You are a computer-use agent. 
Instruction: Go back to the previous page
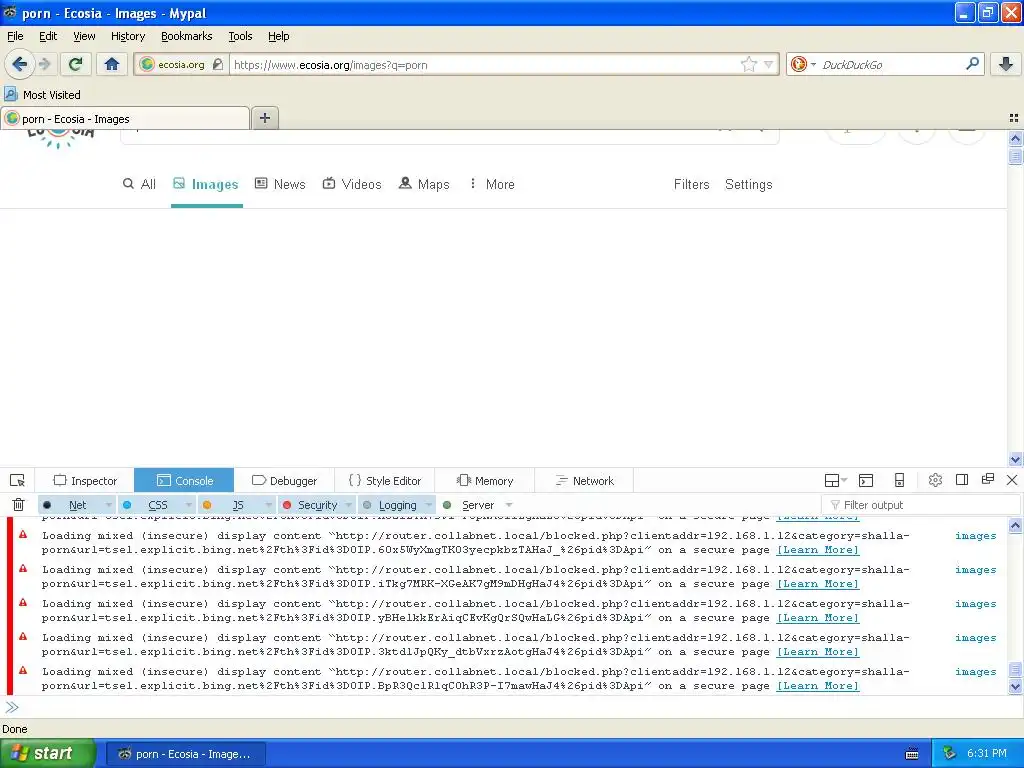pos(19,64)
